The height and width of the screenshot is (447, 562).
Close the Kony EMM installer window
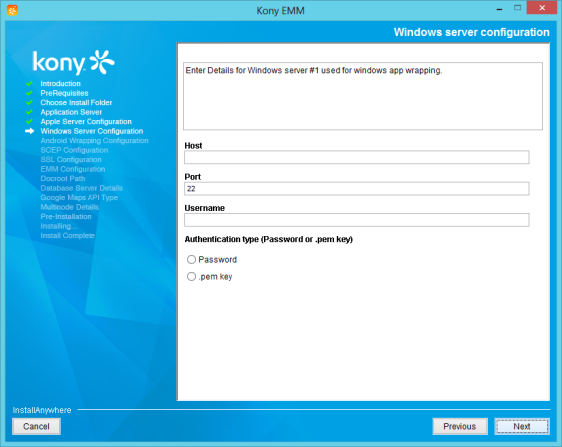tap(542, 8)
